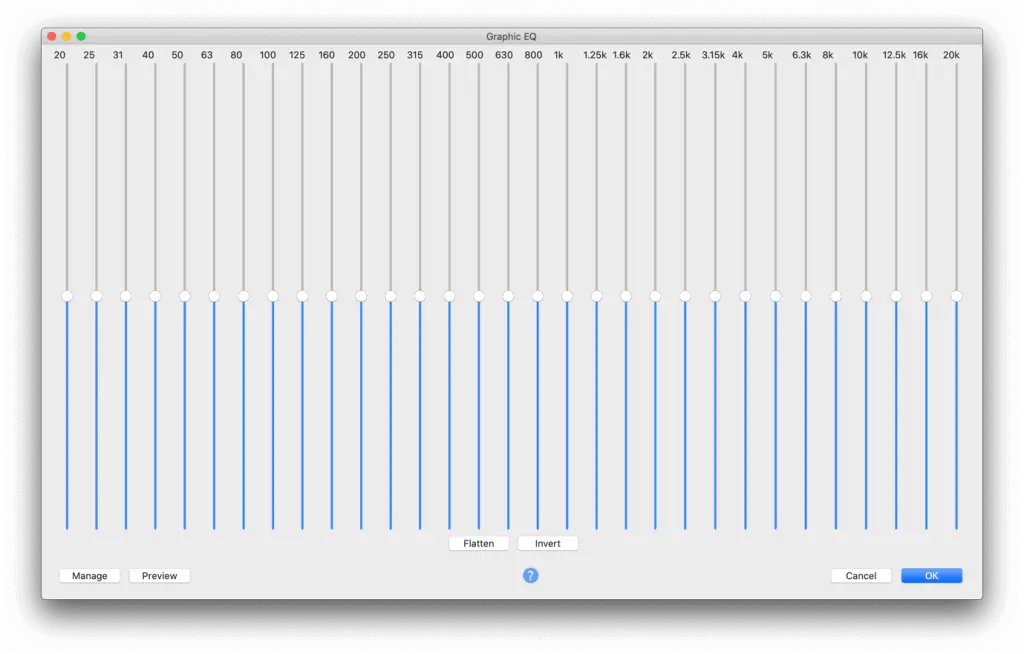Viewport: 1024px width, 654px height.
Task: Click the 16k slider handle
Action: 926,297
